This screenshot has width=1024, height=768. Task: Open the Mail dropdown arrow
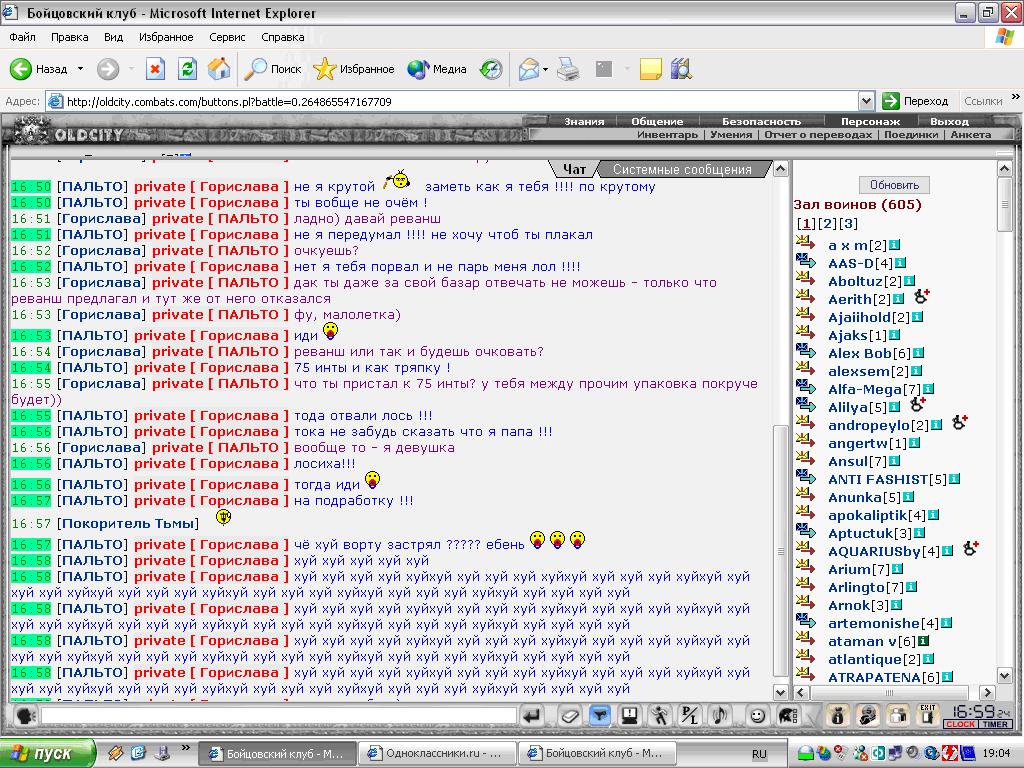[545, 69]
